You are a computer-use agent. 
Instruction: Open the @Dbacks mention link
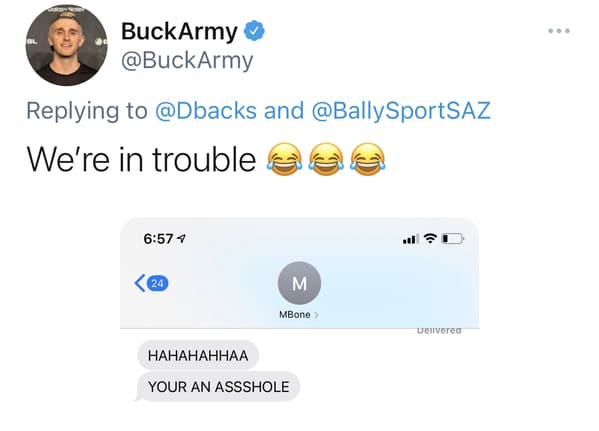pos(206,110)
